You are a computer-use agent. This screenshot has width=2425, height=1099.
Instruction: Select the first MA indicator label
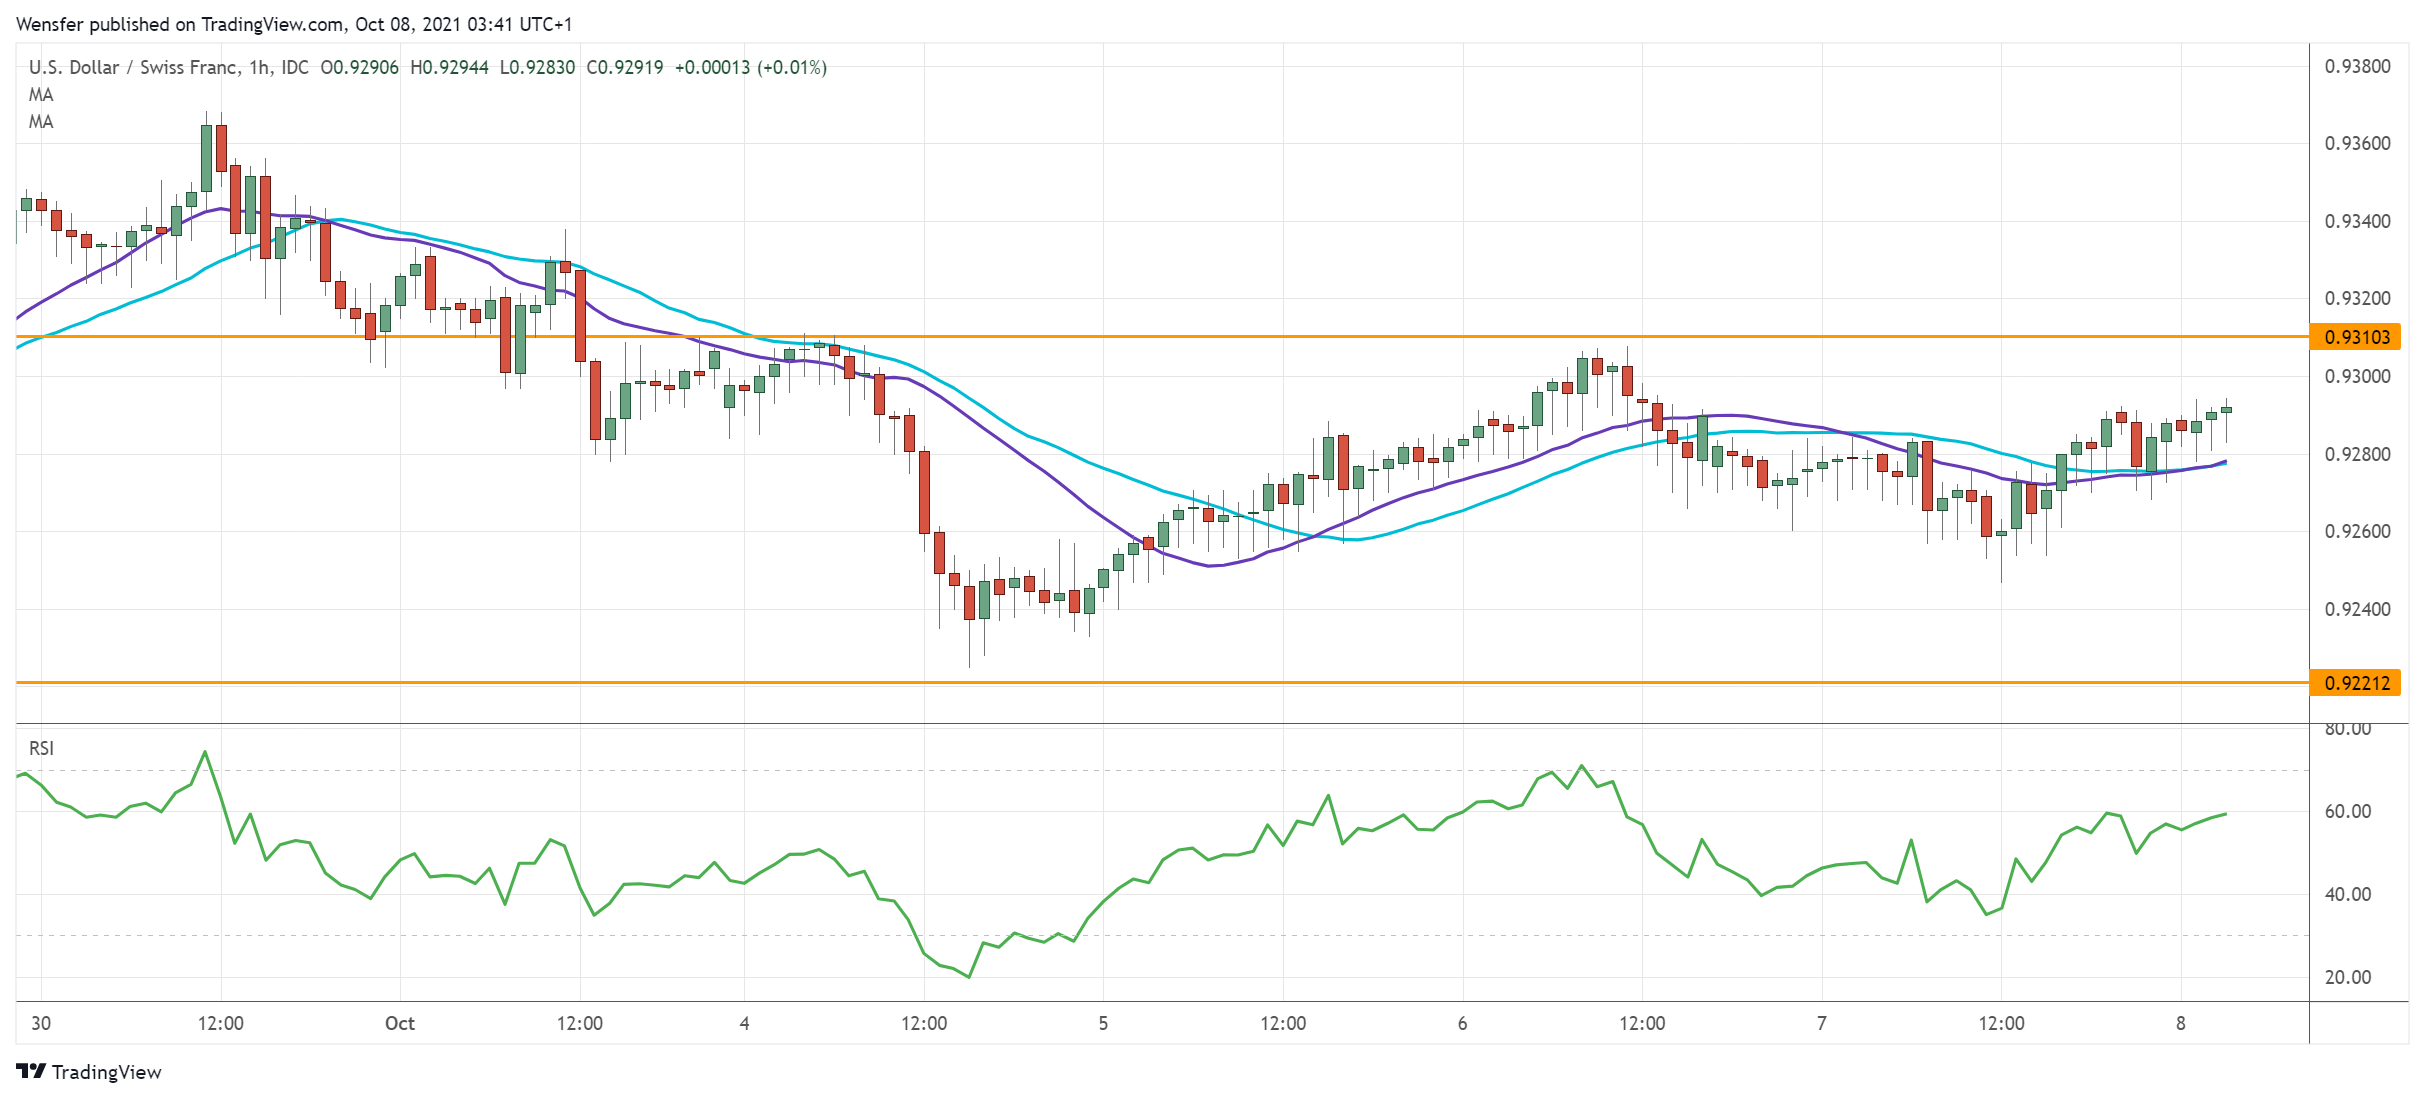39,94
